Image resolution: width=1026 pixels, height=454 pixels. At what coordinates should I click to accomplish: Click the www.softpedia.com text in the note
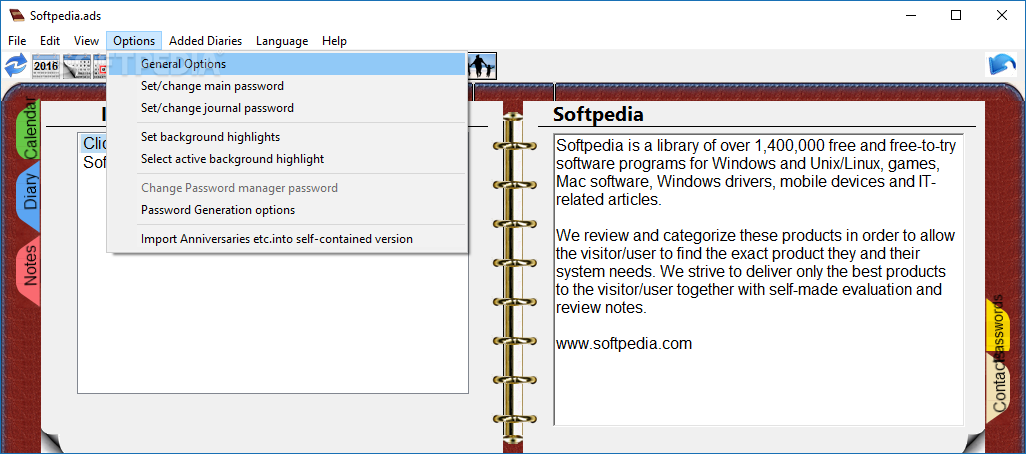624,343
